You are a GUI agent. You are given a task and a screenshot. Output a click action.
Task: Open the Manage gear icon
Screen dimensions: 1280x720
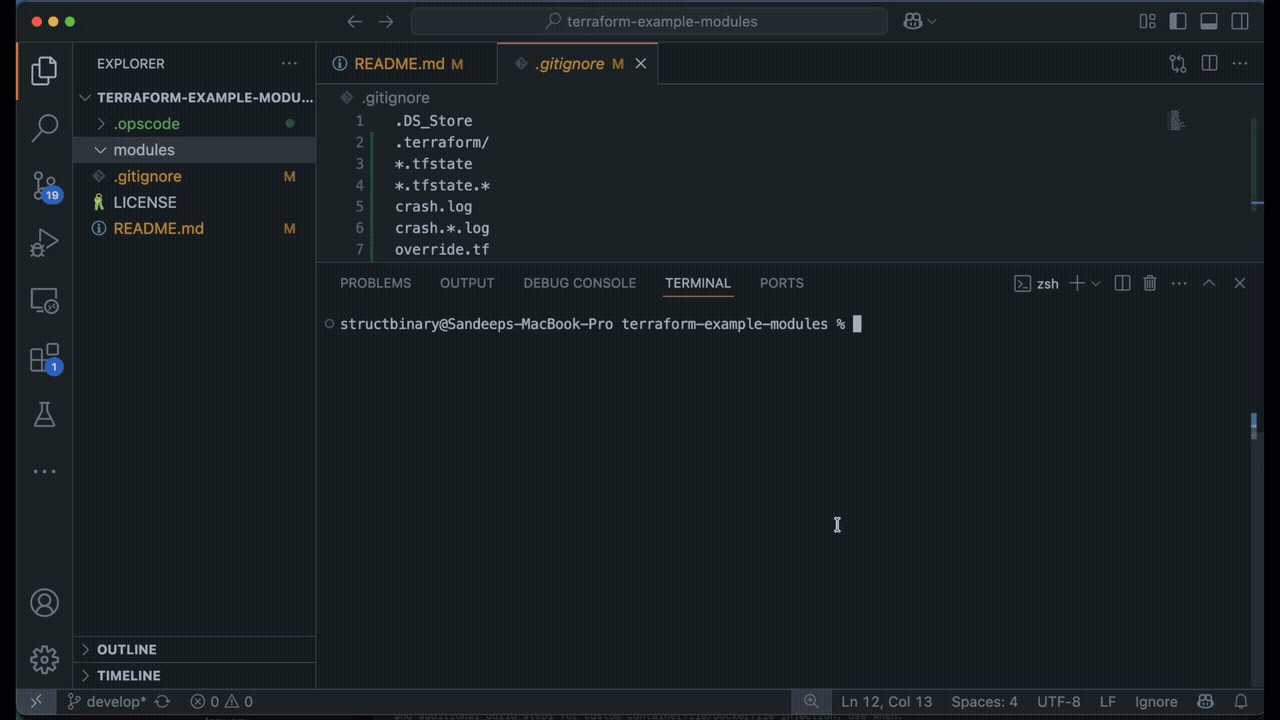pos(44,659)
